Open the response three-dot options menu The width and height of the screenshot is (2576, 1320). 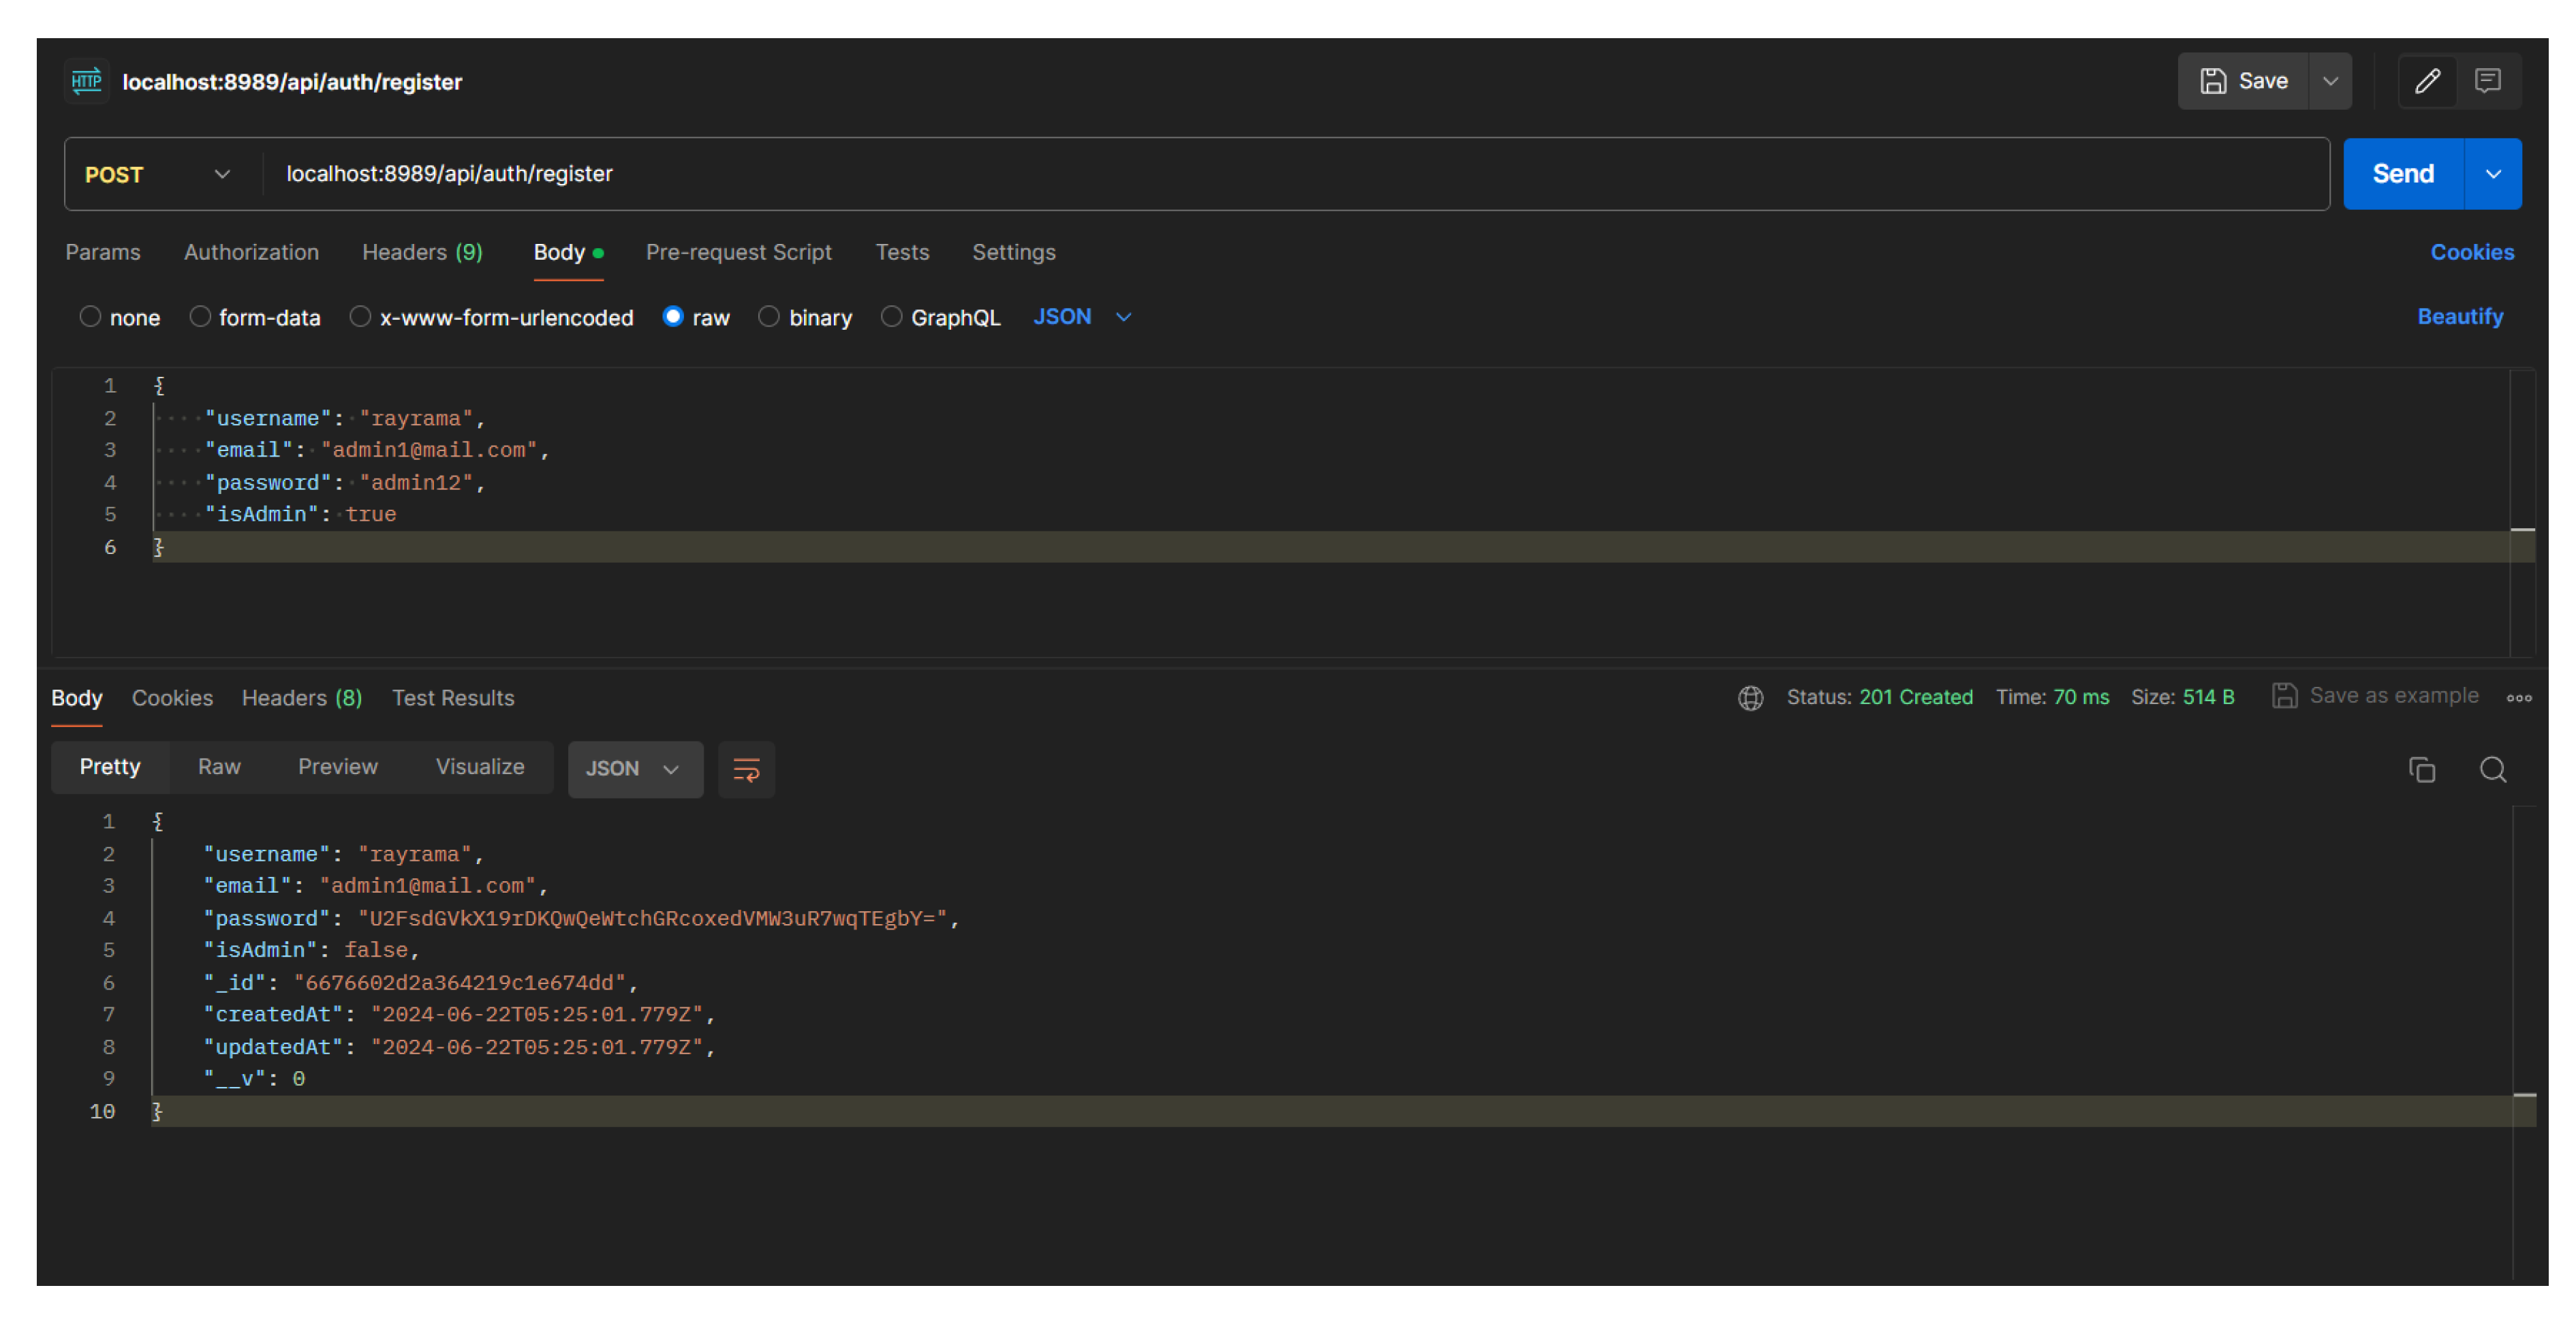coord(2518,697)
